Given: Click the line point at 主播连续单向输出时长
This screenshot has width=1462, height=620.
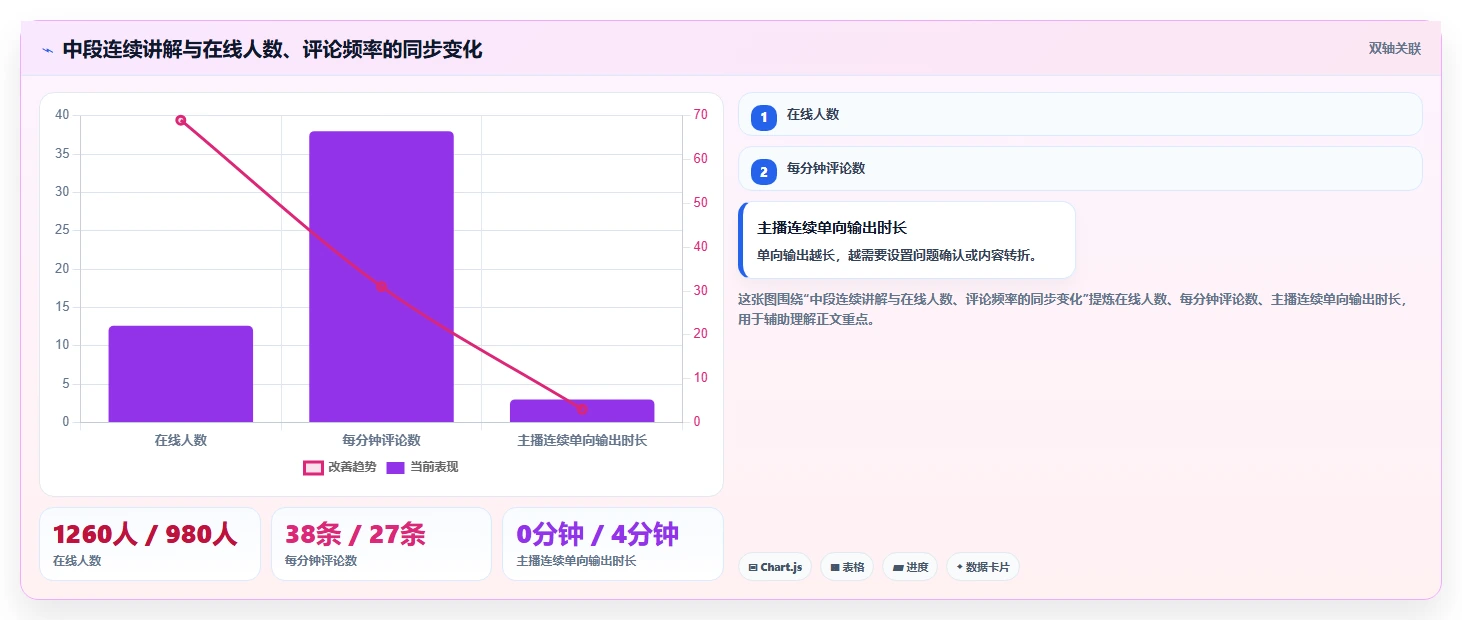Looking at the screenshot, I should 581,409.
